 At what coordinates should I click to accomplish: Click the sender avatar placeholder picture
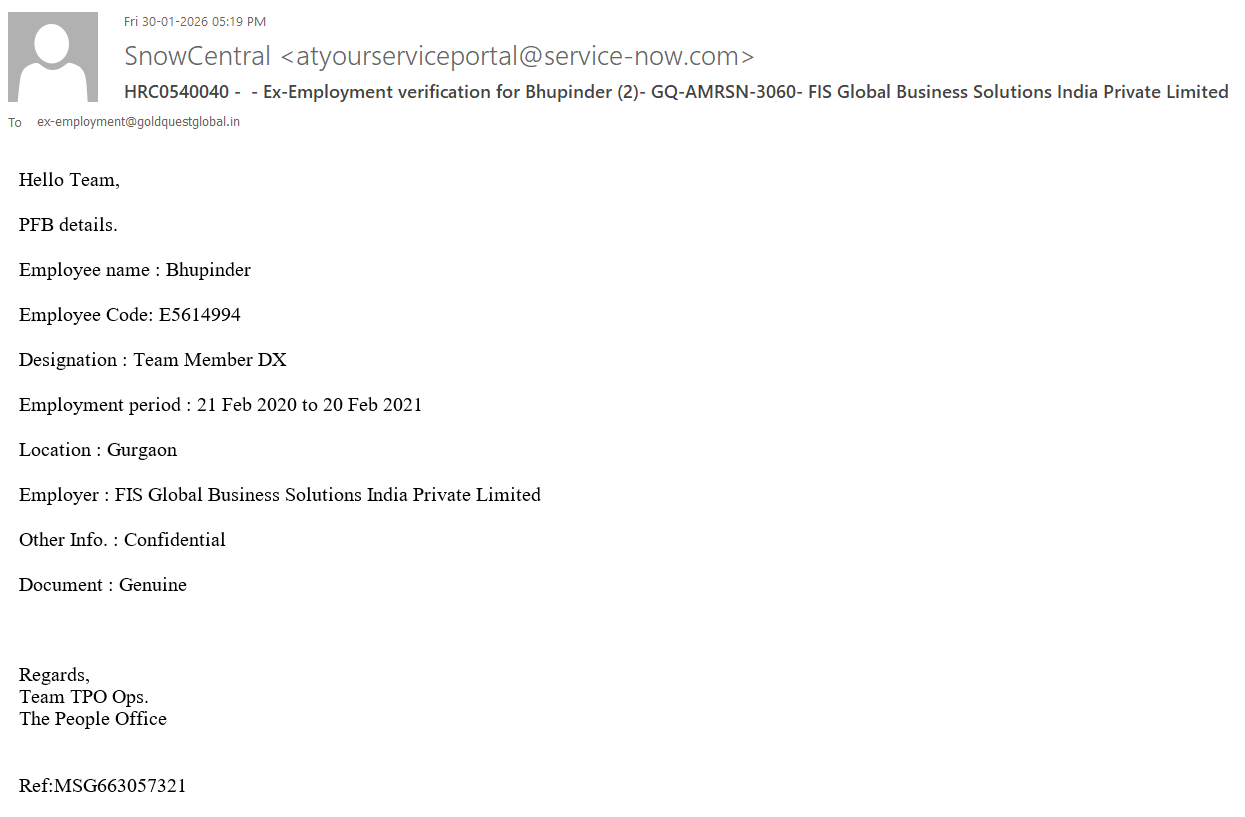(x=53, y=57)
